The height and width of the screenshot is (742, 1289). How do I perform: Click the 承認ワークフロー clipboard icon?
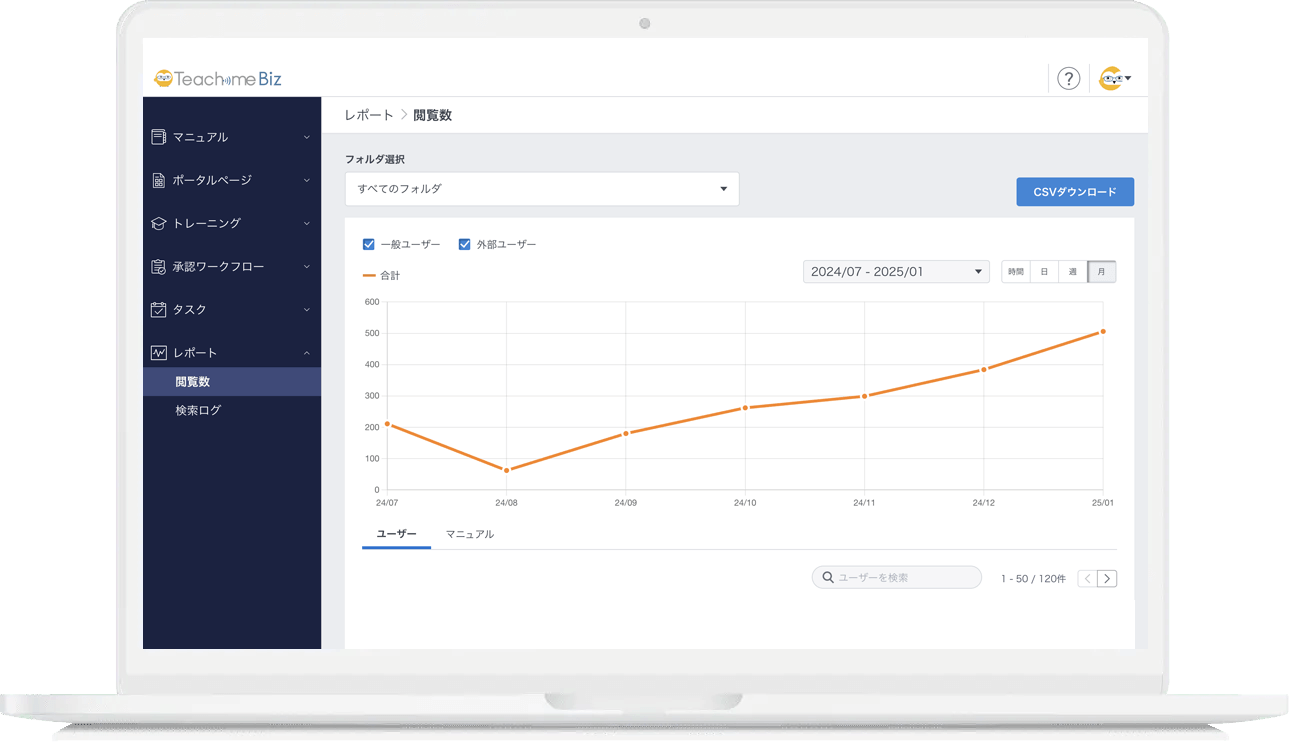[x=158, y=267]
